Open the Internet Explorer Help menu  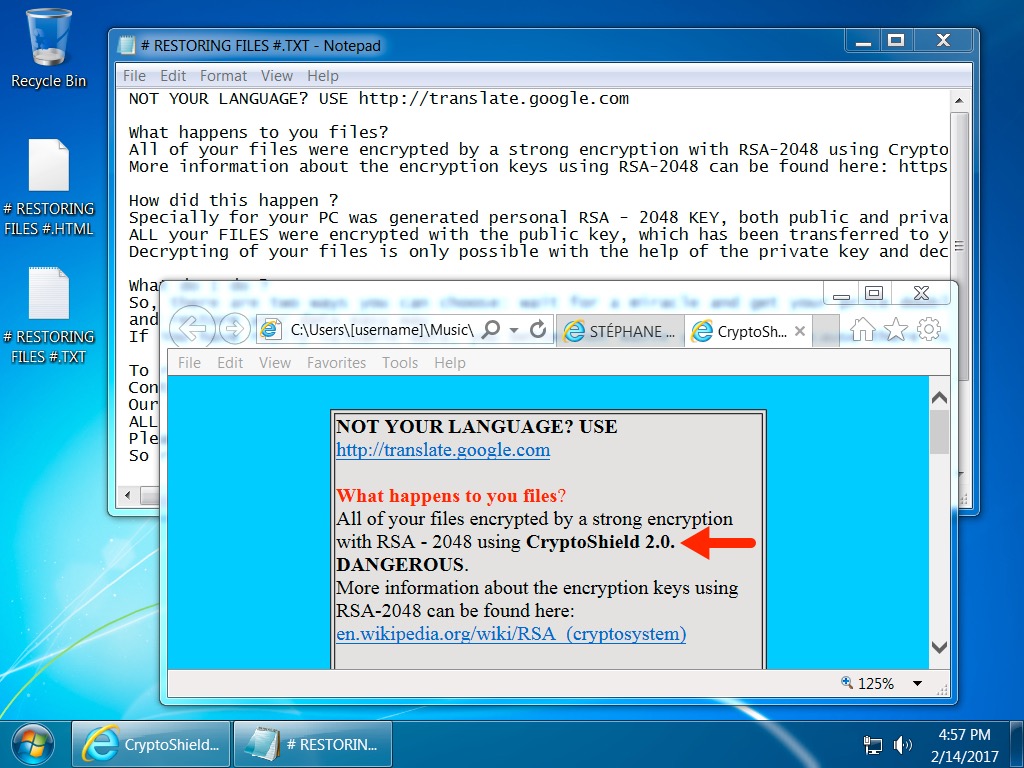point(450,362)
